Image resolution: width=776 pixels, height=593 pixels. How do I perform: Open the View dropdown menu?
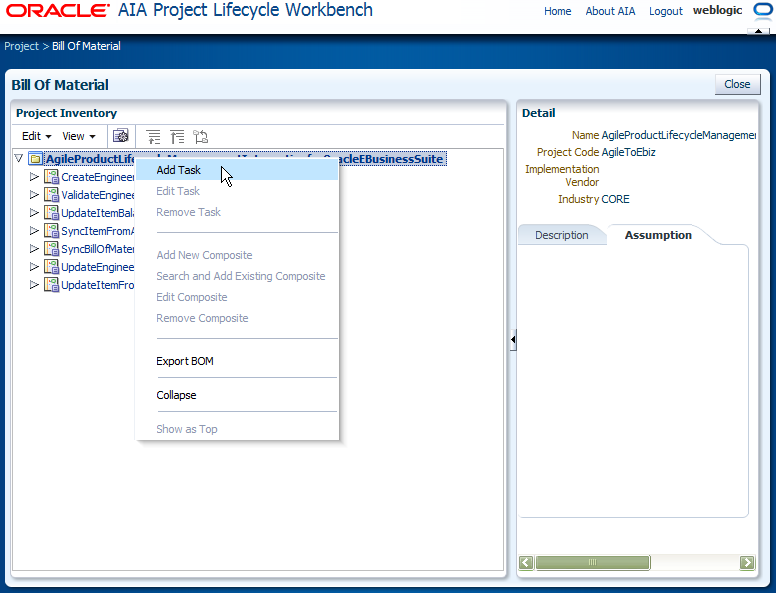(x=79, y=136)
